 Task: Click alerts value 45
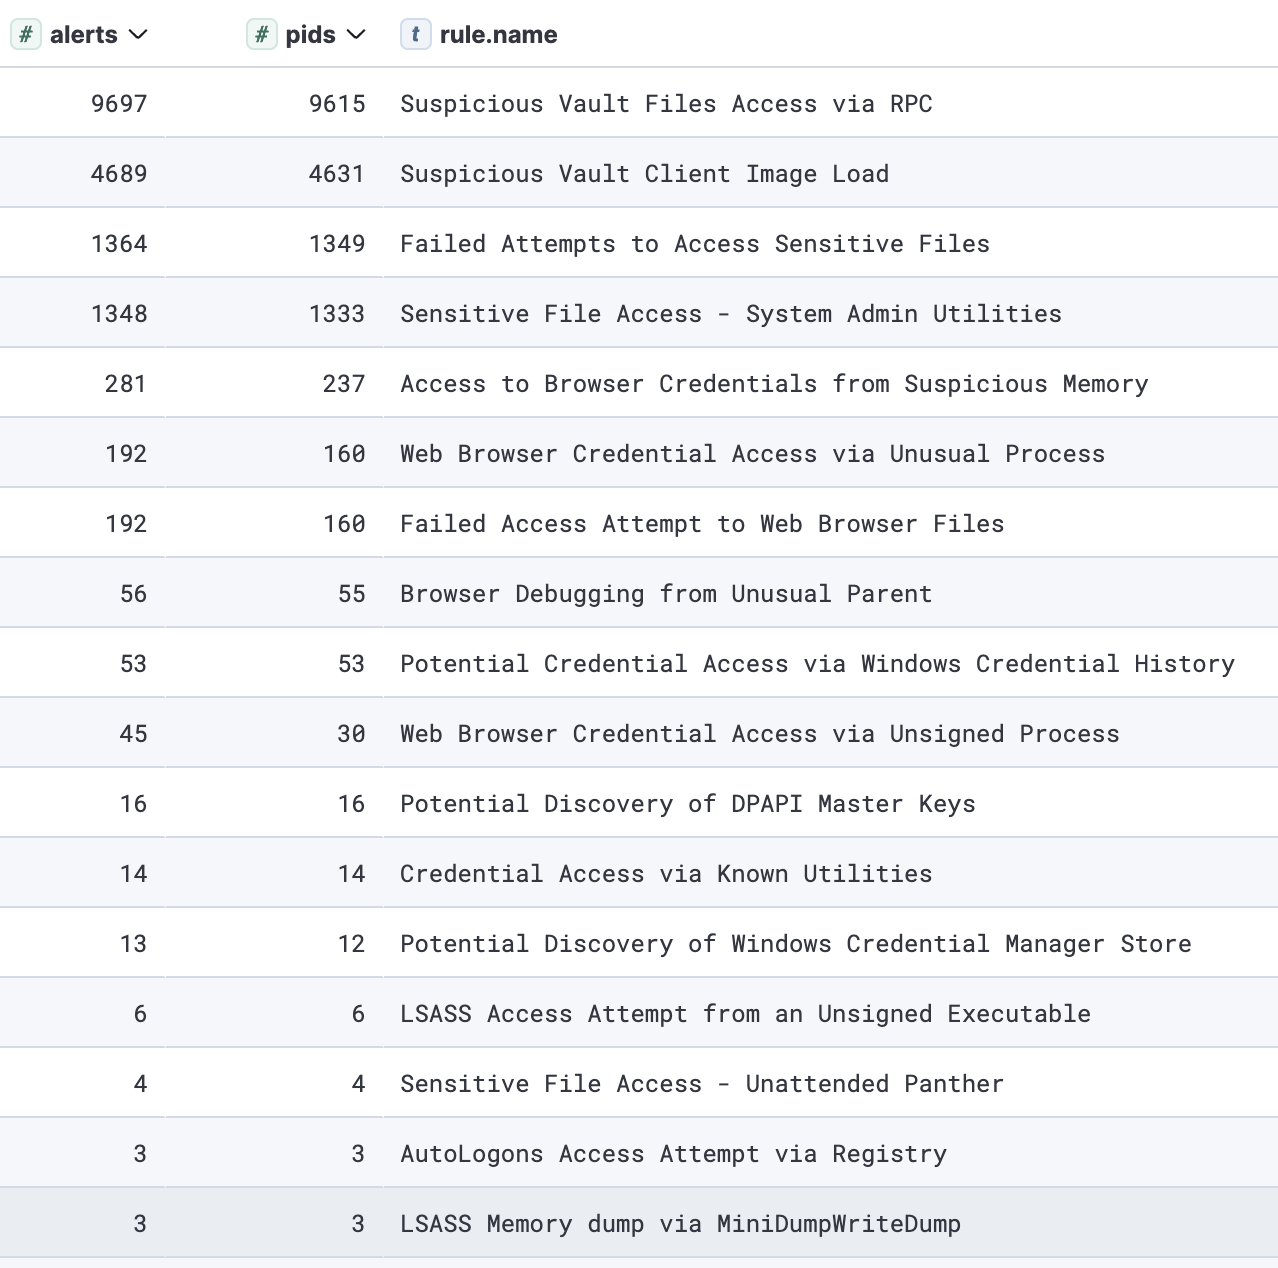[x=133, y=734]
